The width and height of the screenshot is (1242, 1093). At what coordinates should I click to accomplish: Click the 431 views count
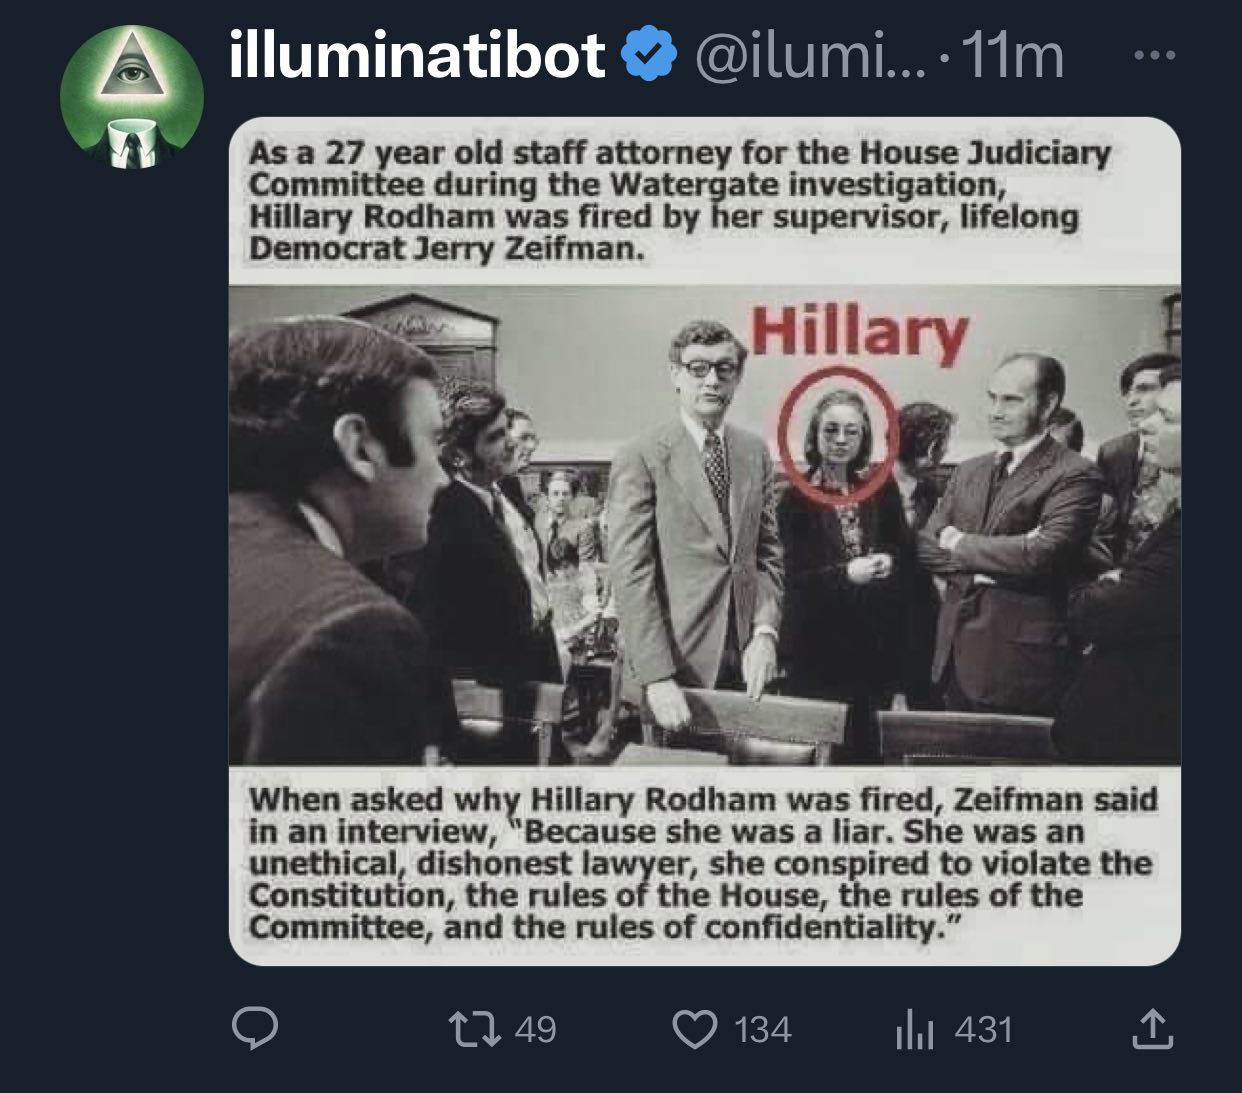tap(983, 1029)
